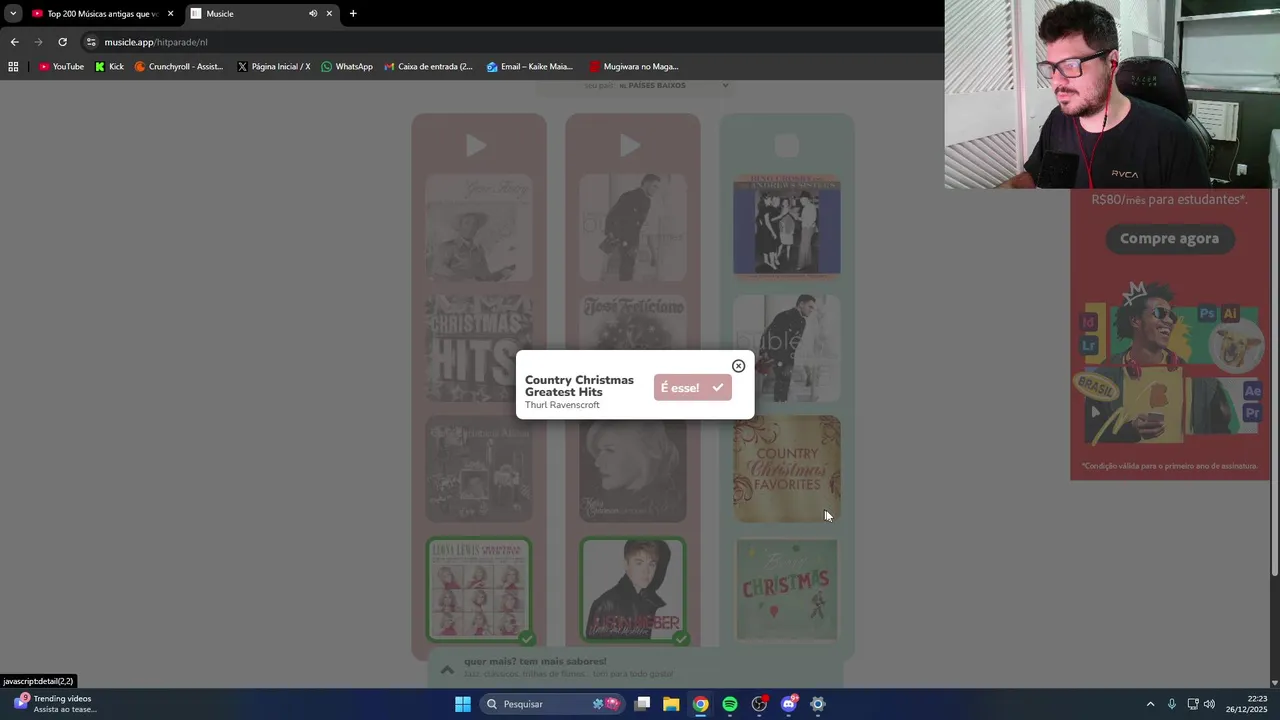This screenshot has width=1280, height=720.
Task: Pick the Bublé album in second column
Action: (x=633, y=227)
